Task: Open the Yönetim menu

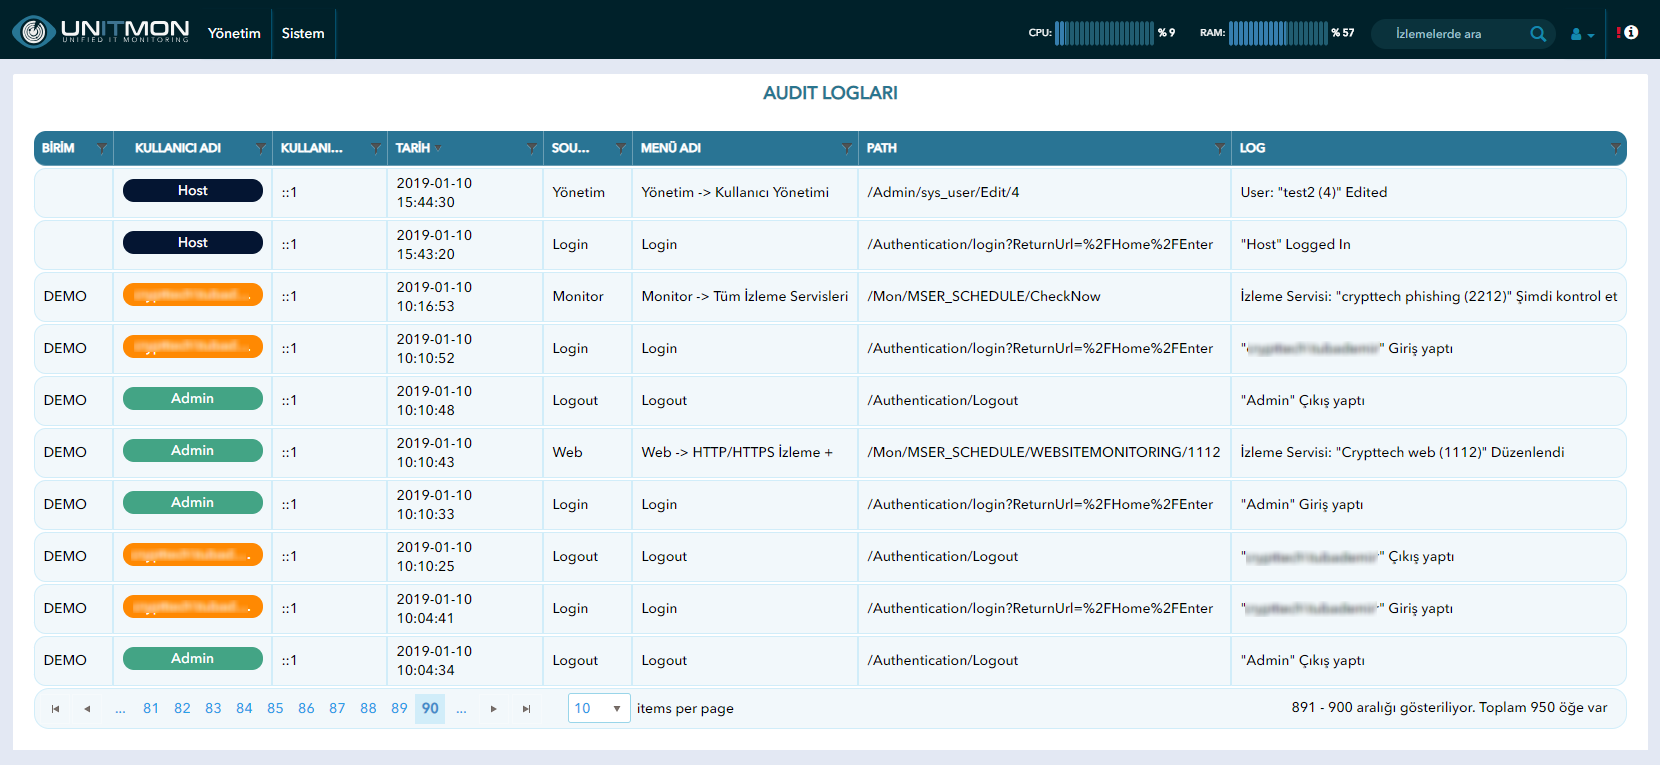Action: 234,33
